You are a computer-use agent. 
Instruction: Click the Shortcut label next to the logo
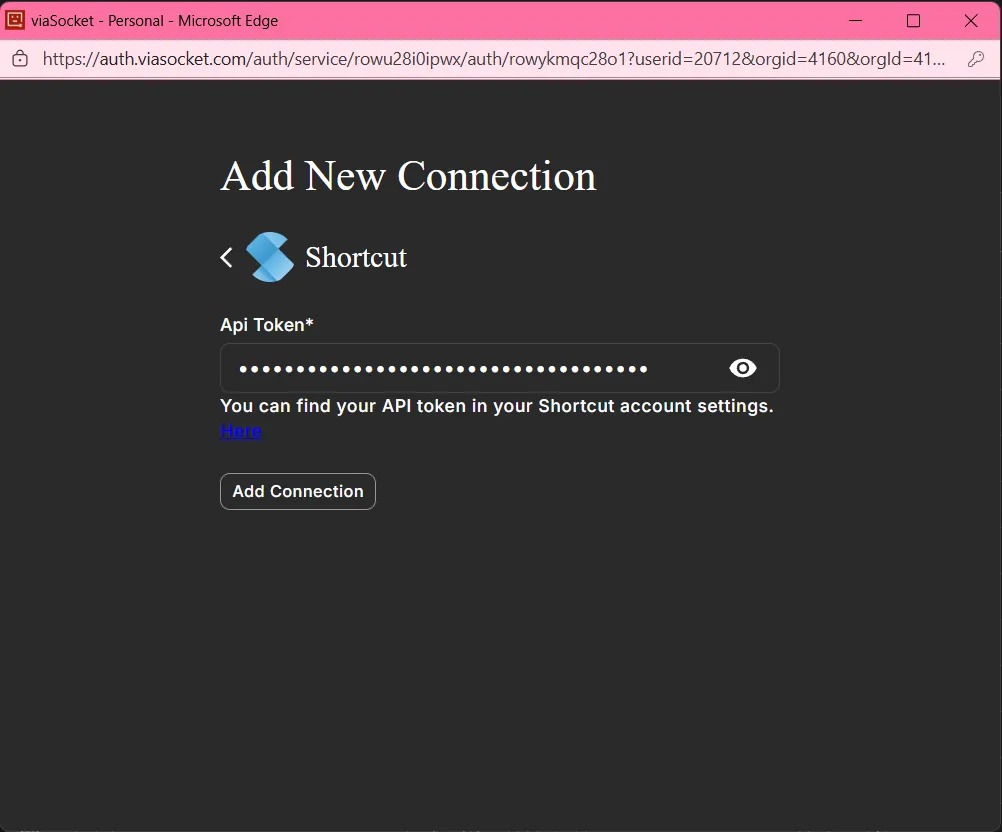click(356, 257)
